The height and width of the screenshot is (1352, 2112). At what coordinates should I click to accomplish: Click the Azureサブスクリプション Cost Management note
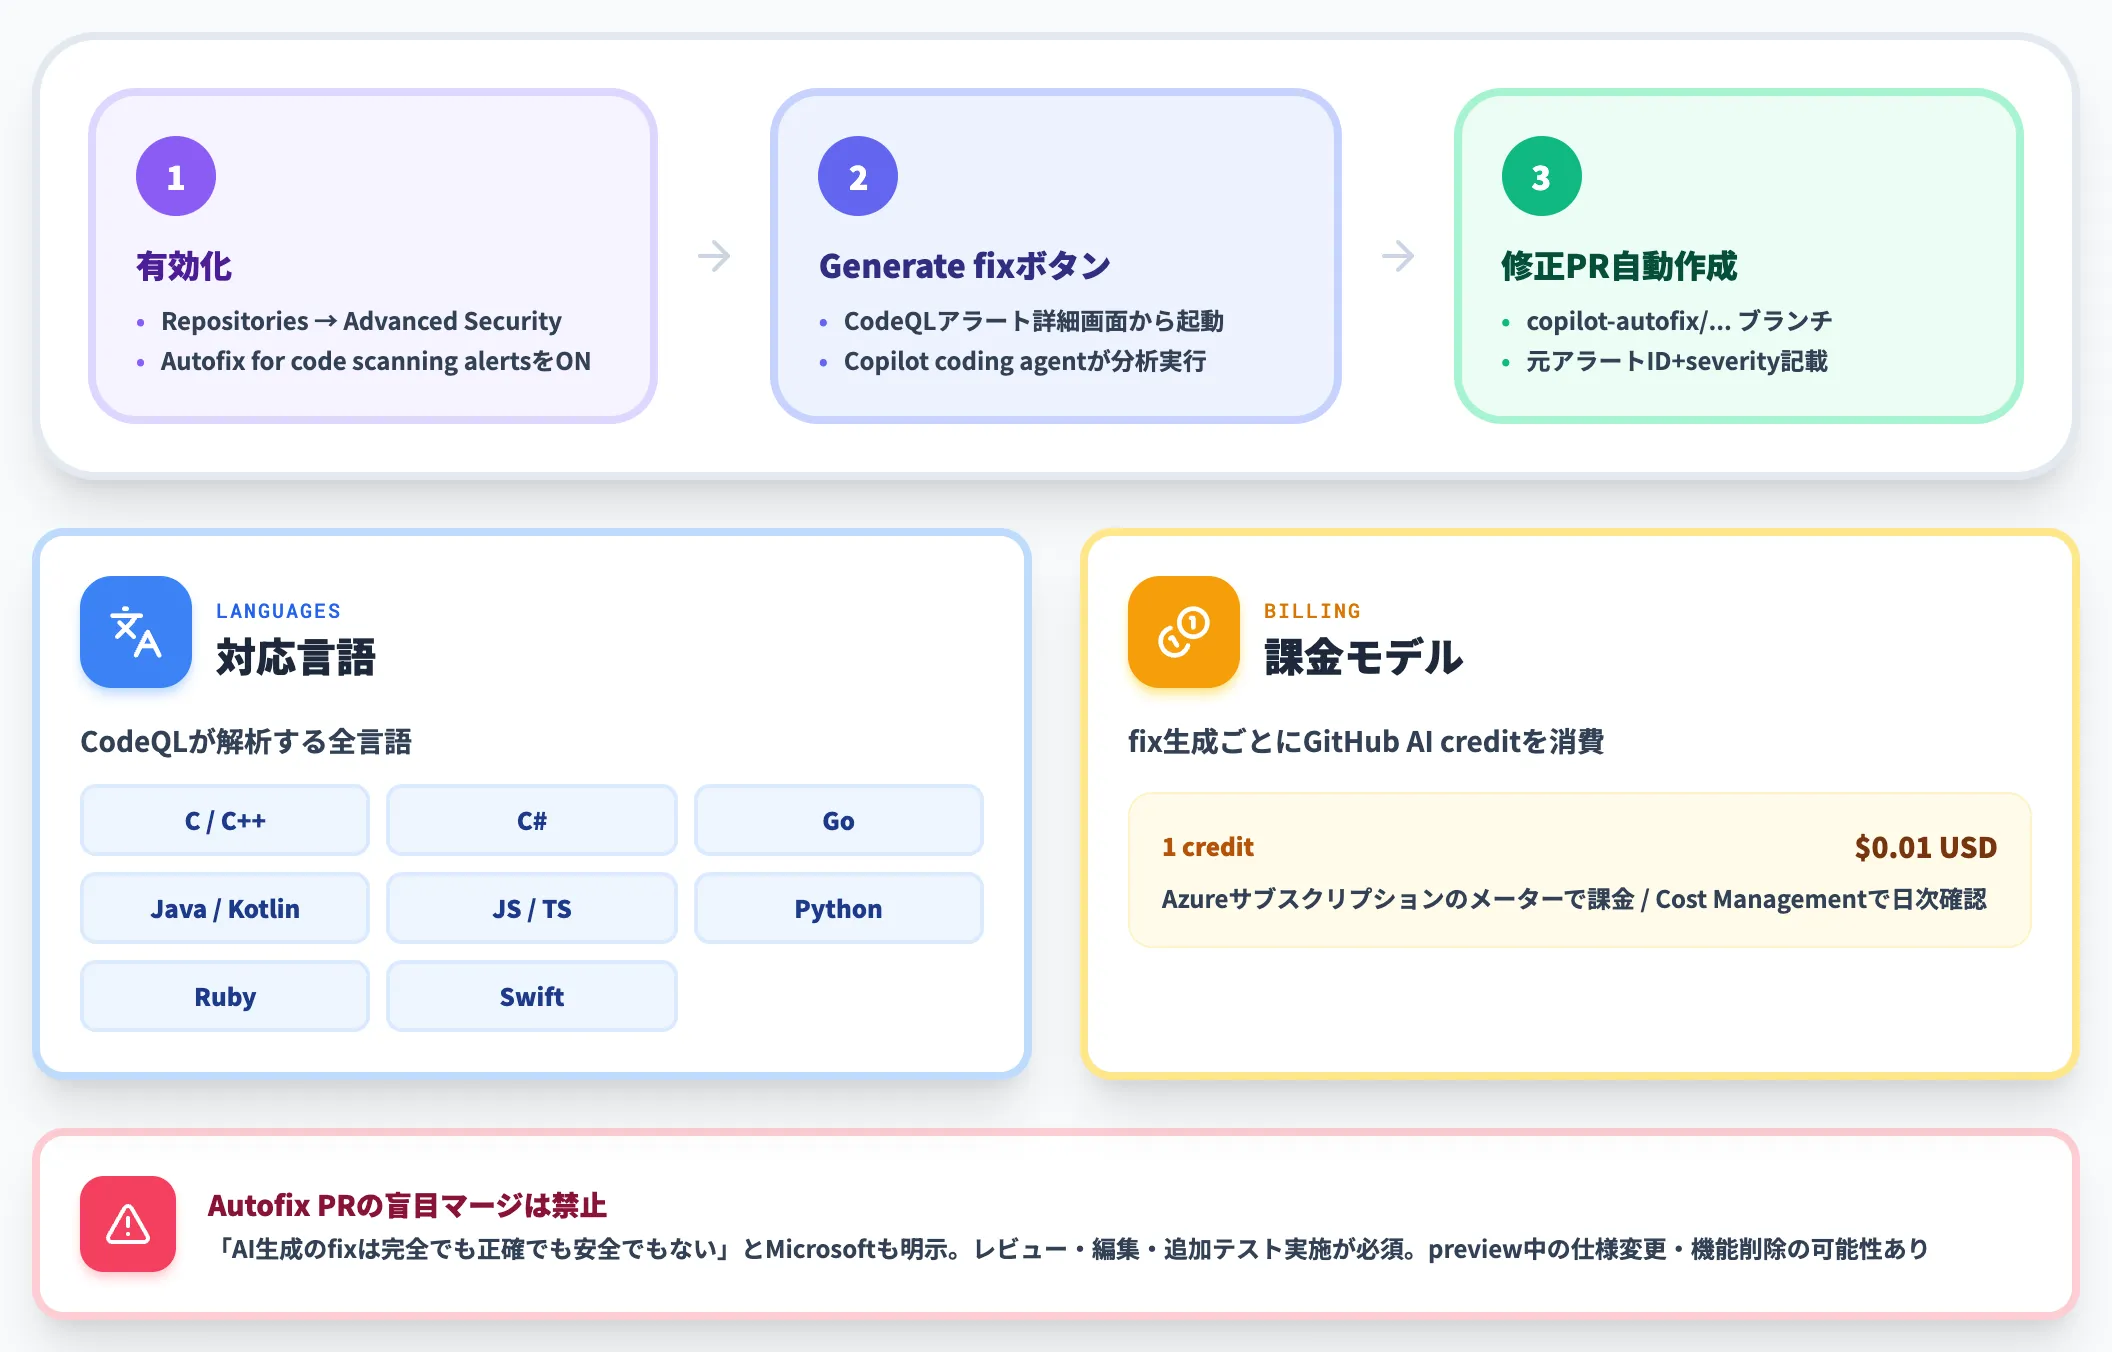click(x=1574, y=899)
